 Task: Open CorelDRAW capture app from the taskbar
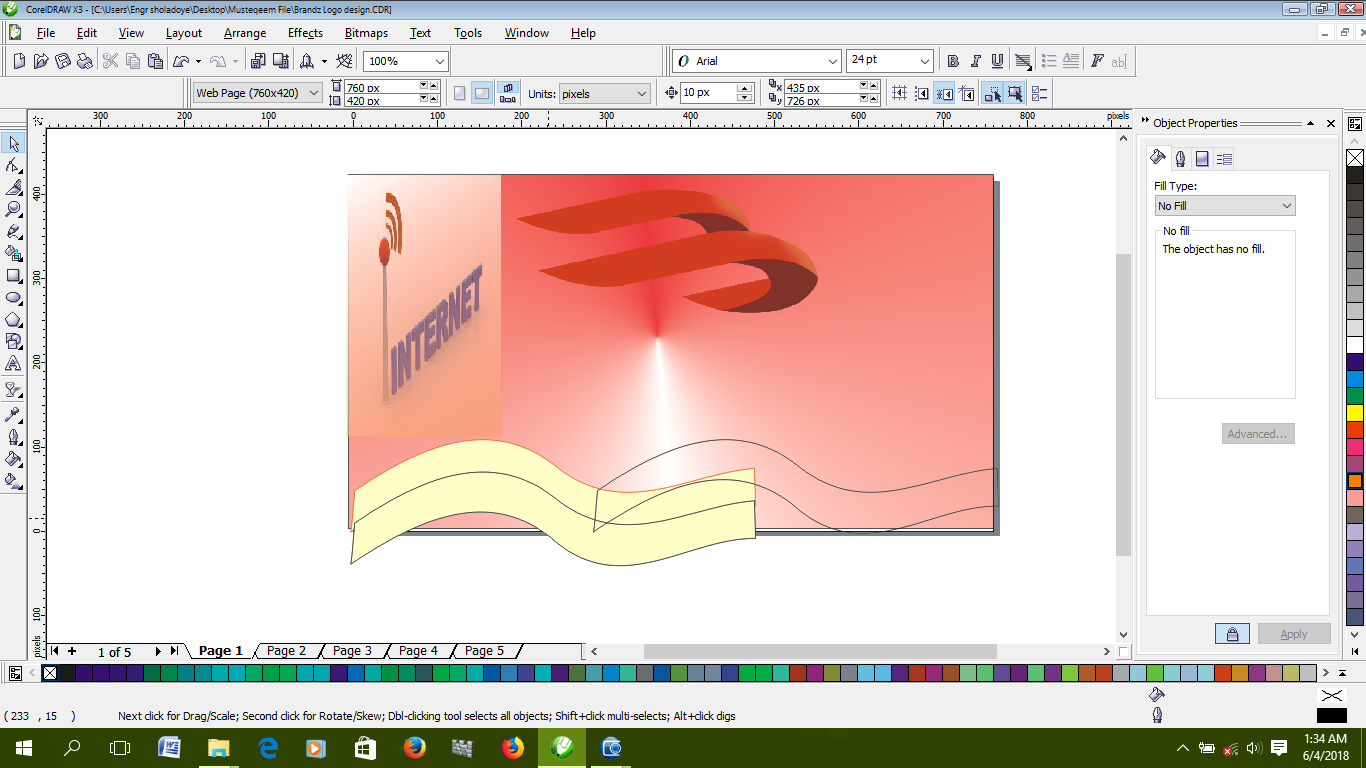point(610,747)
